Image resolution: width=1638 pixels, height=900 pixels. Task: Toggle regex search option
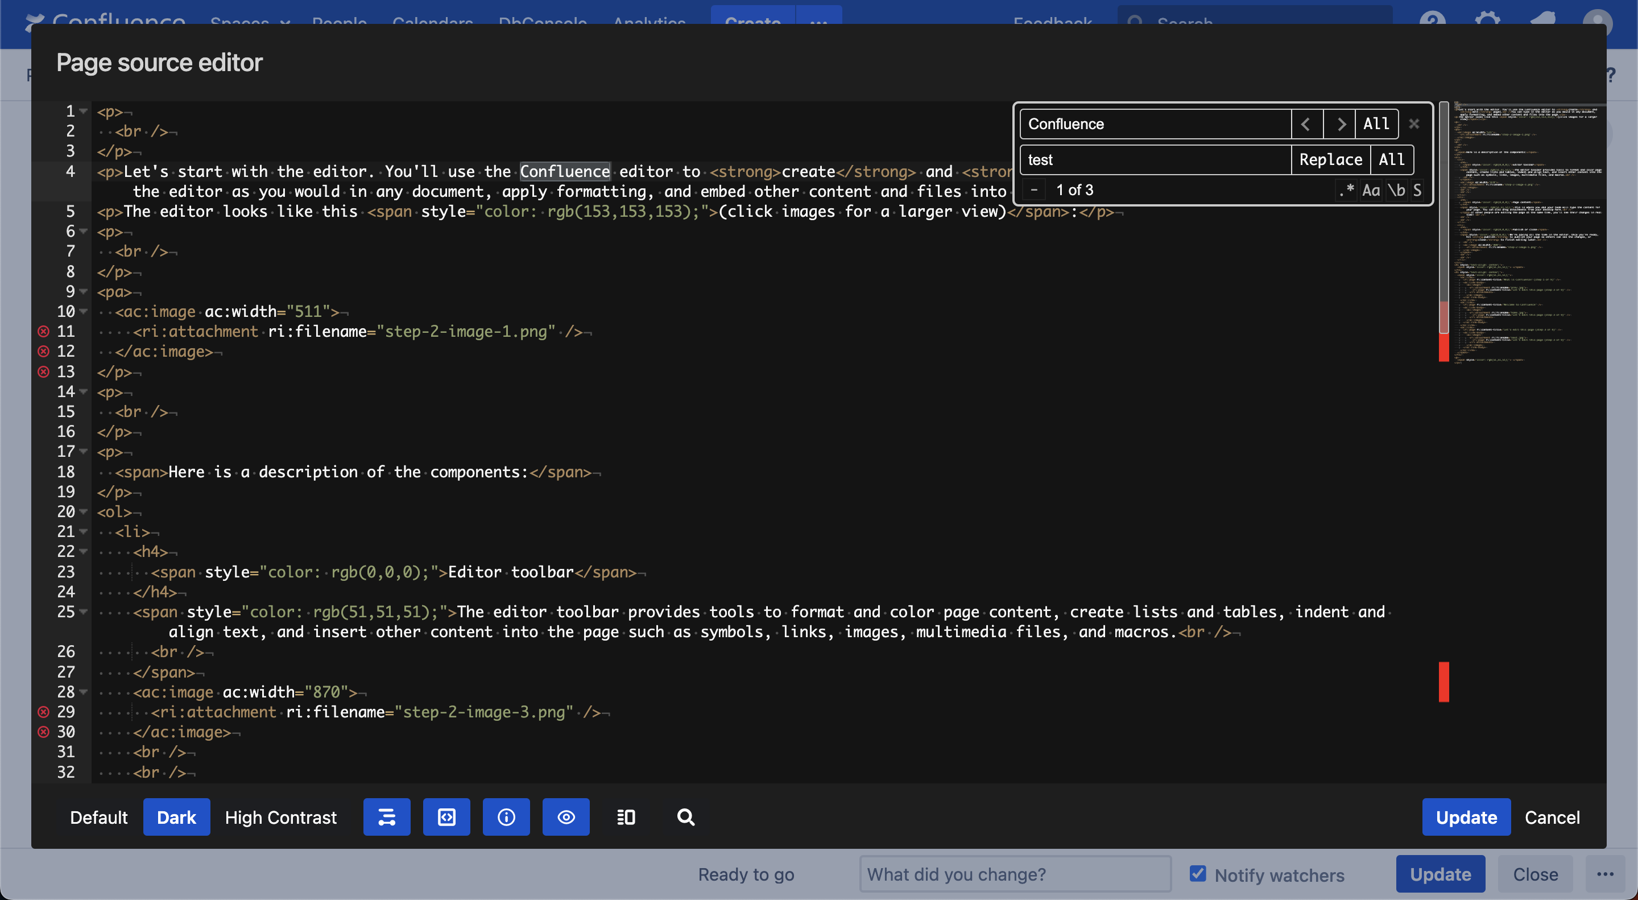coord(1347,190)
